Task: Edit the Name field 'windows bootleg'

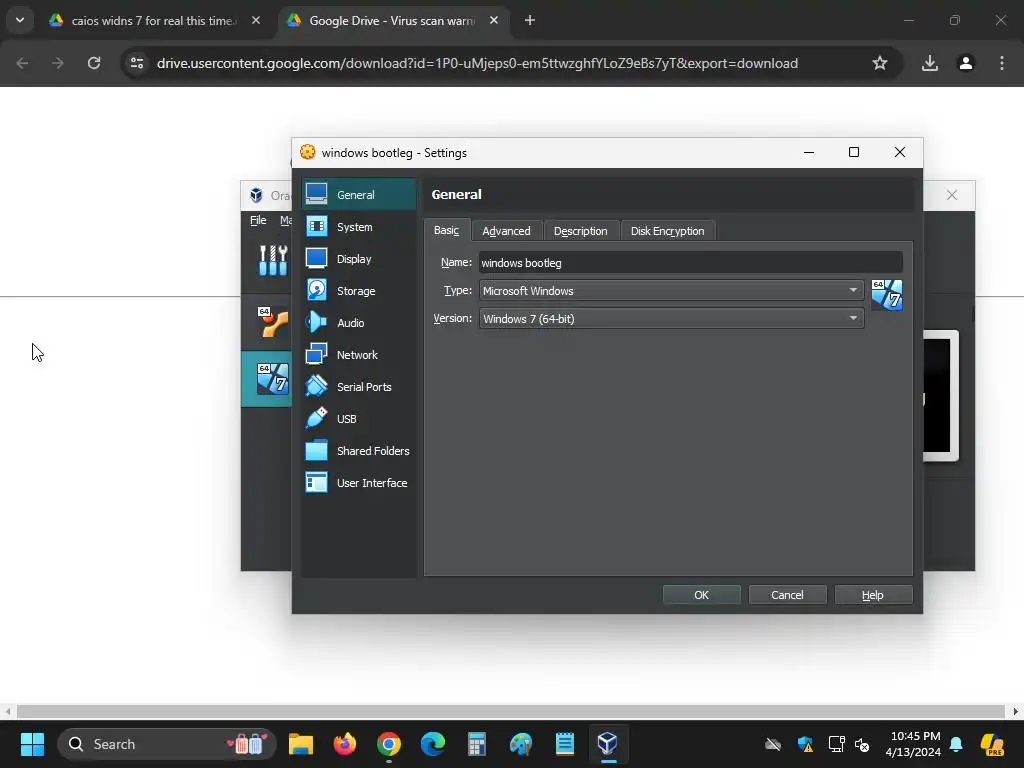Action: [x=690, y=263]
